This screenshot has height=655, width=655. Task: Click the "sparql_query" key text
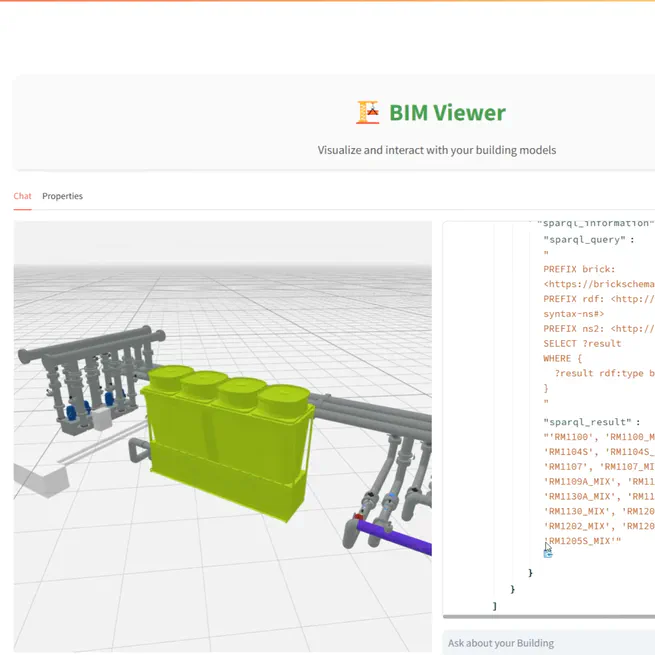coord(585,240)
